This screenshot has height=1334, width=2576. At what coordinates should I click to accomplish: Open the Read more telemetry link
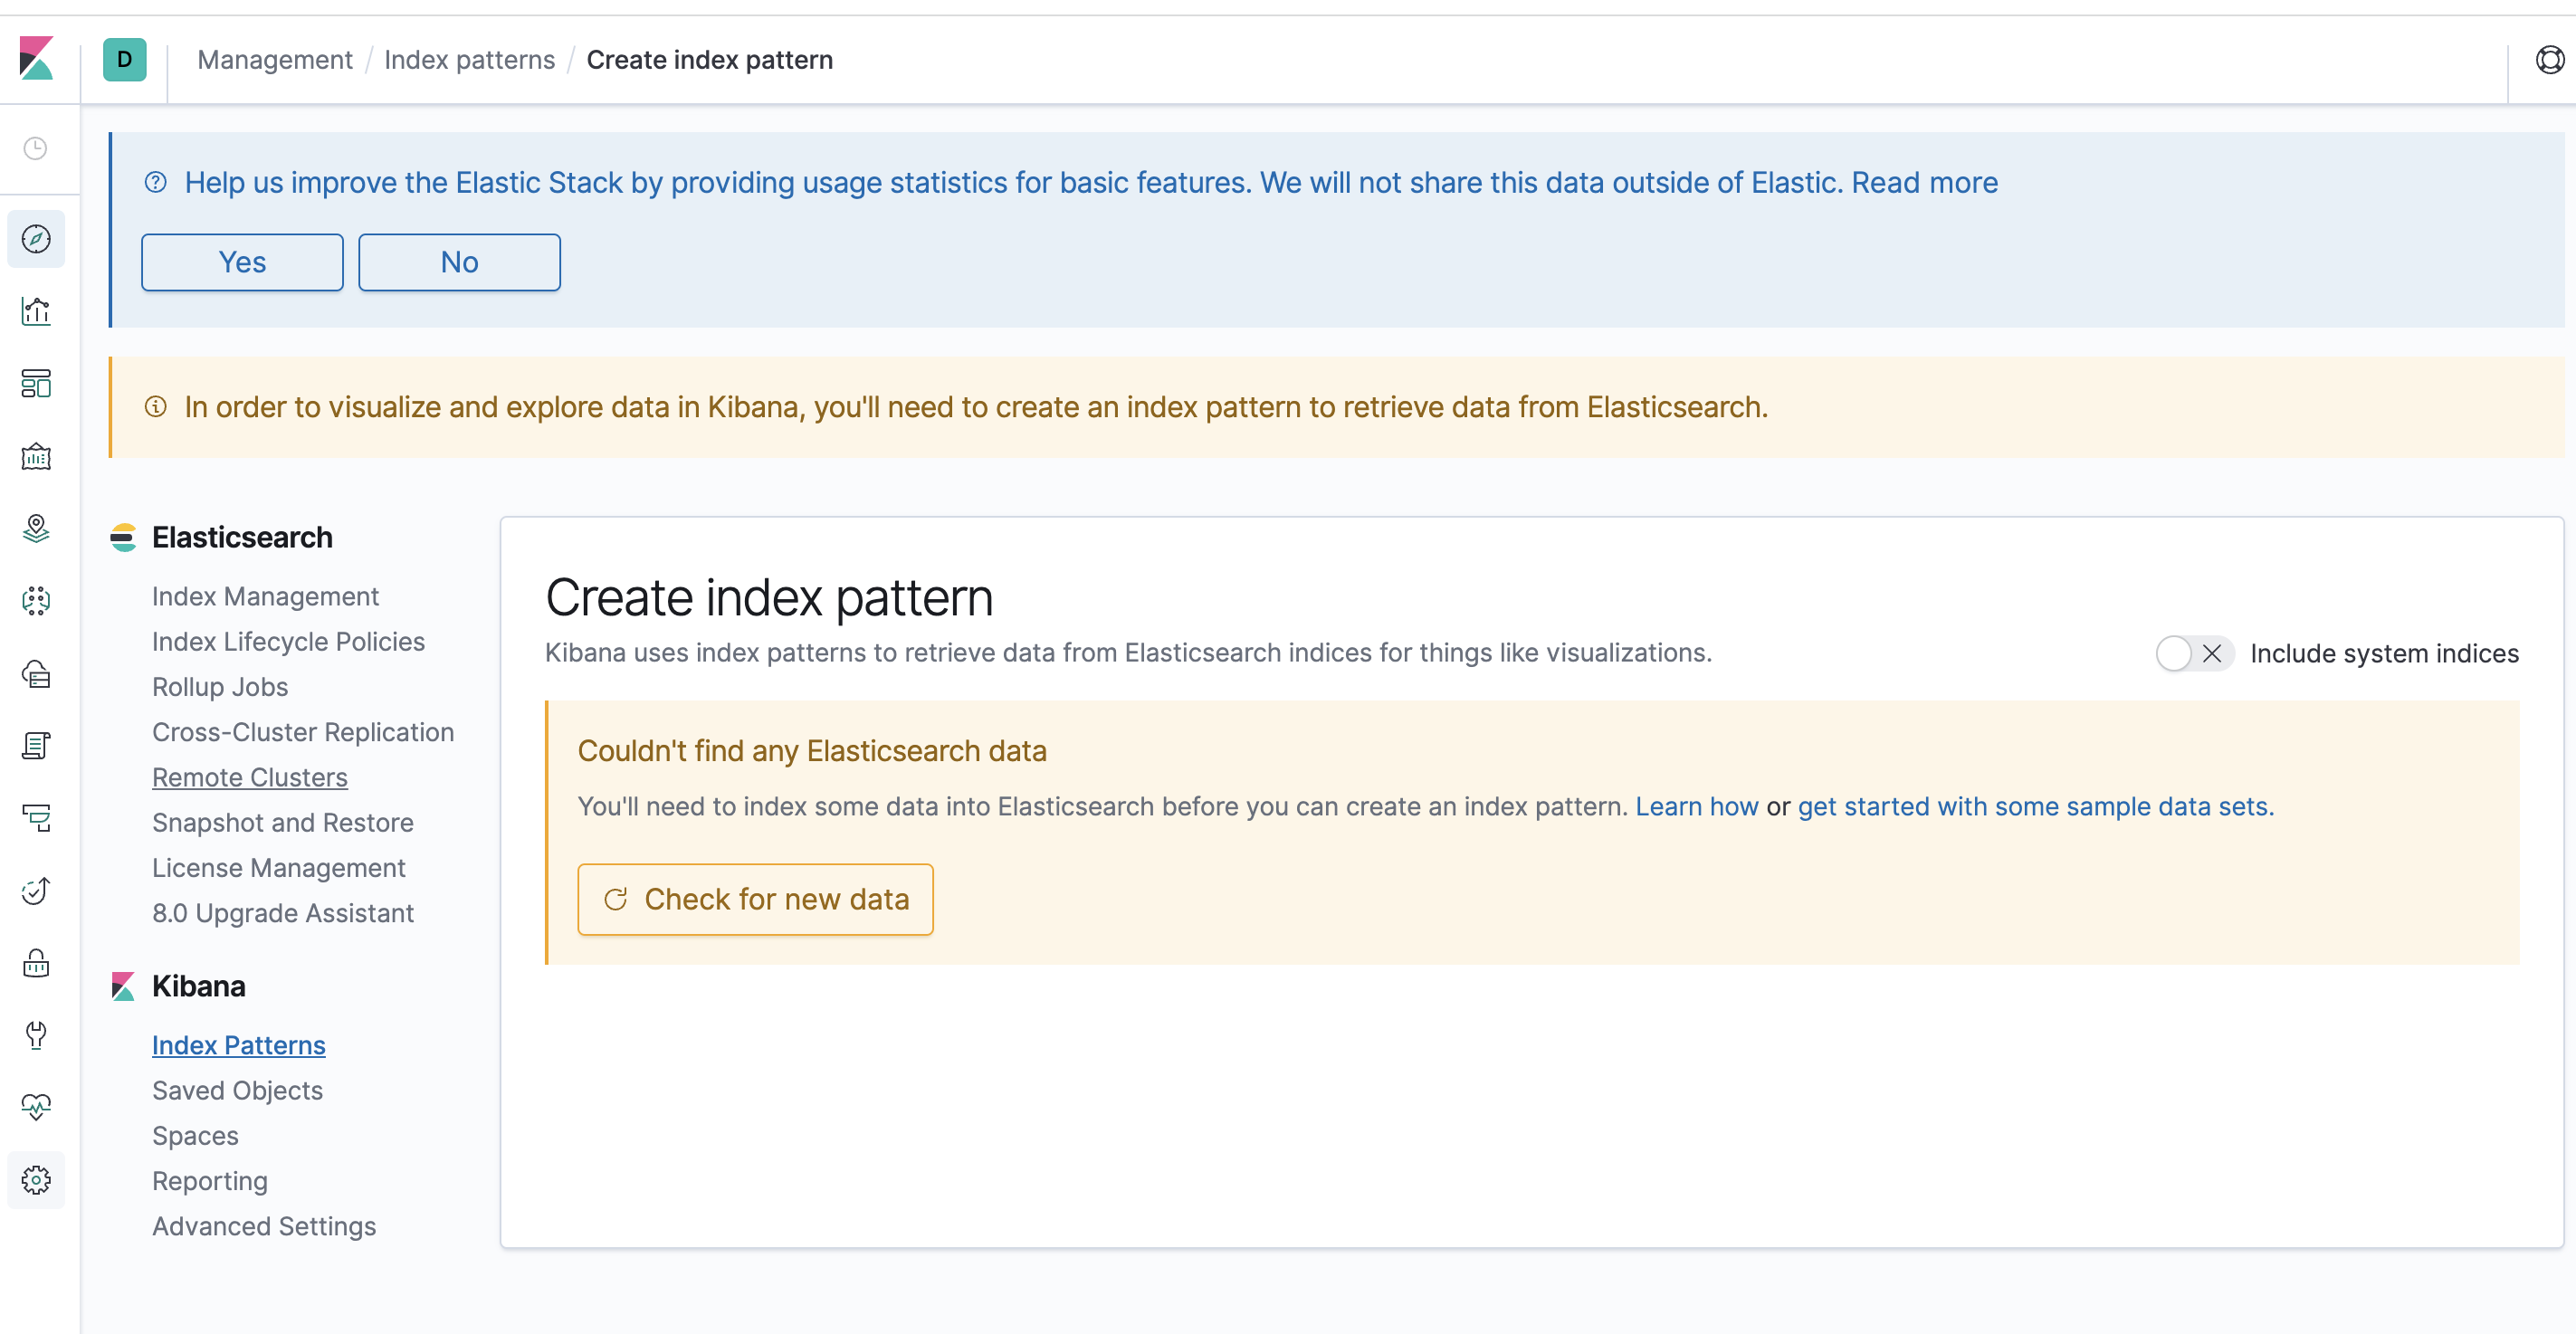point(1924,183)
